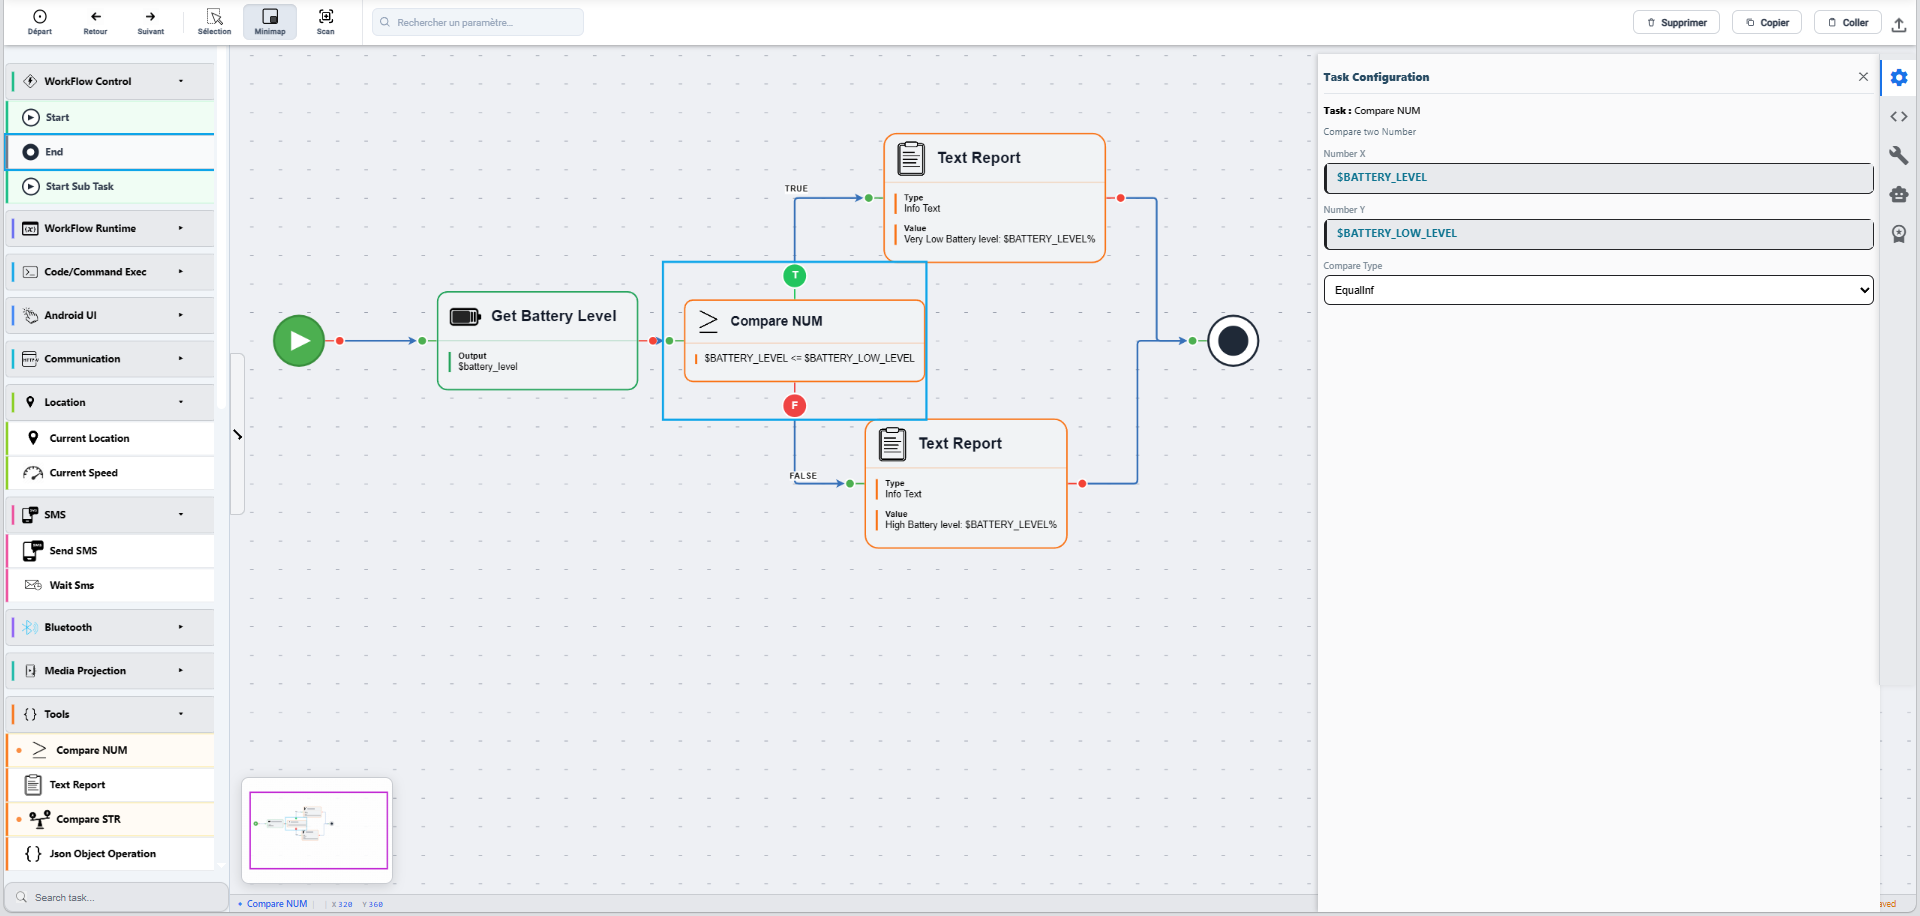1920x916 pixels.
Task: Select the End node on canvas
Action: point(1233,341)
